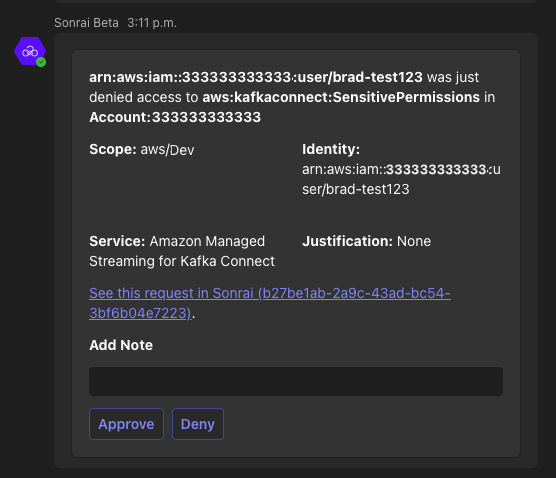Click the green status badge on avatar
556x478 pixels.
click(x=41, y=62)
